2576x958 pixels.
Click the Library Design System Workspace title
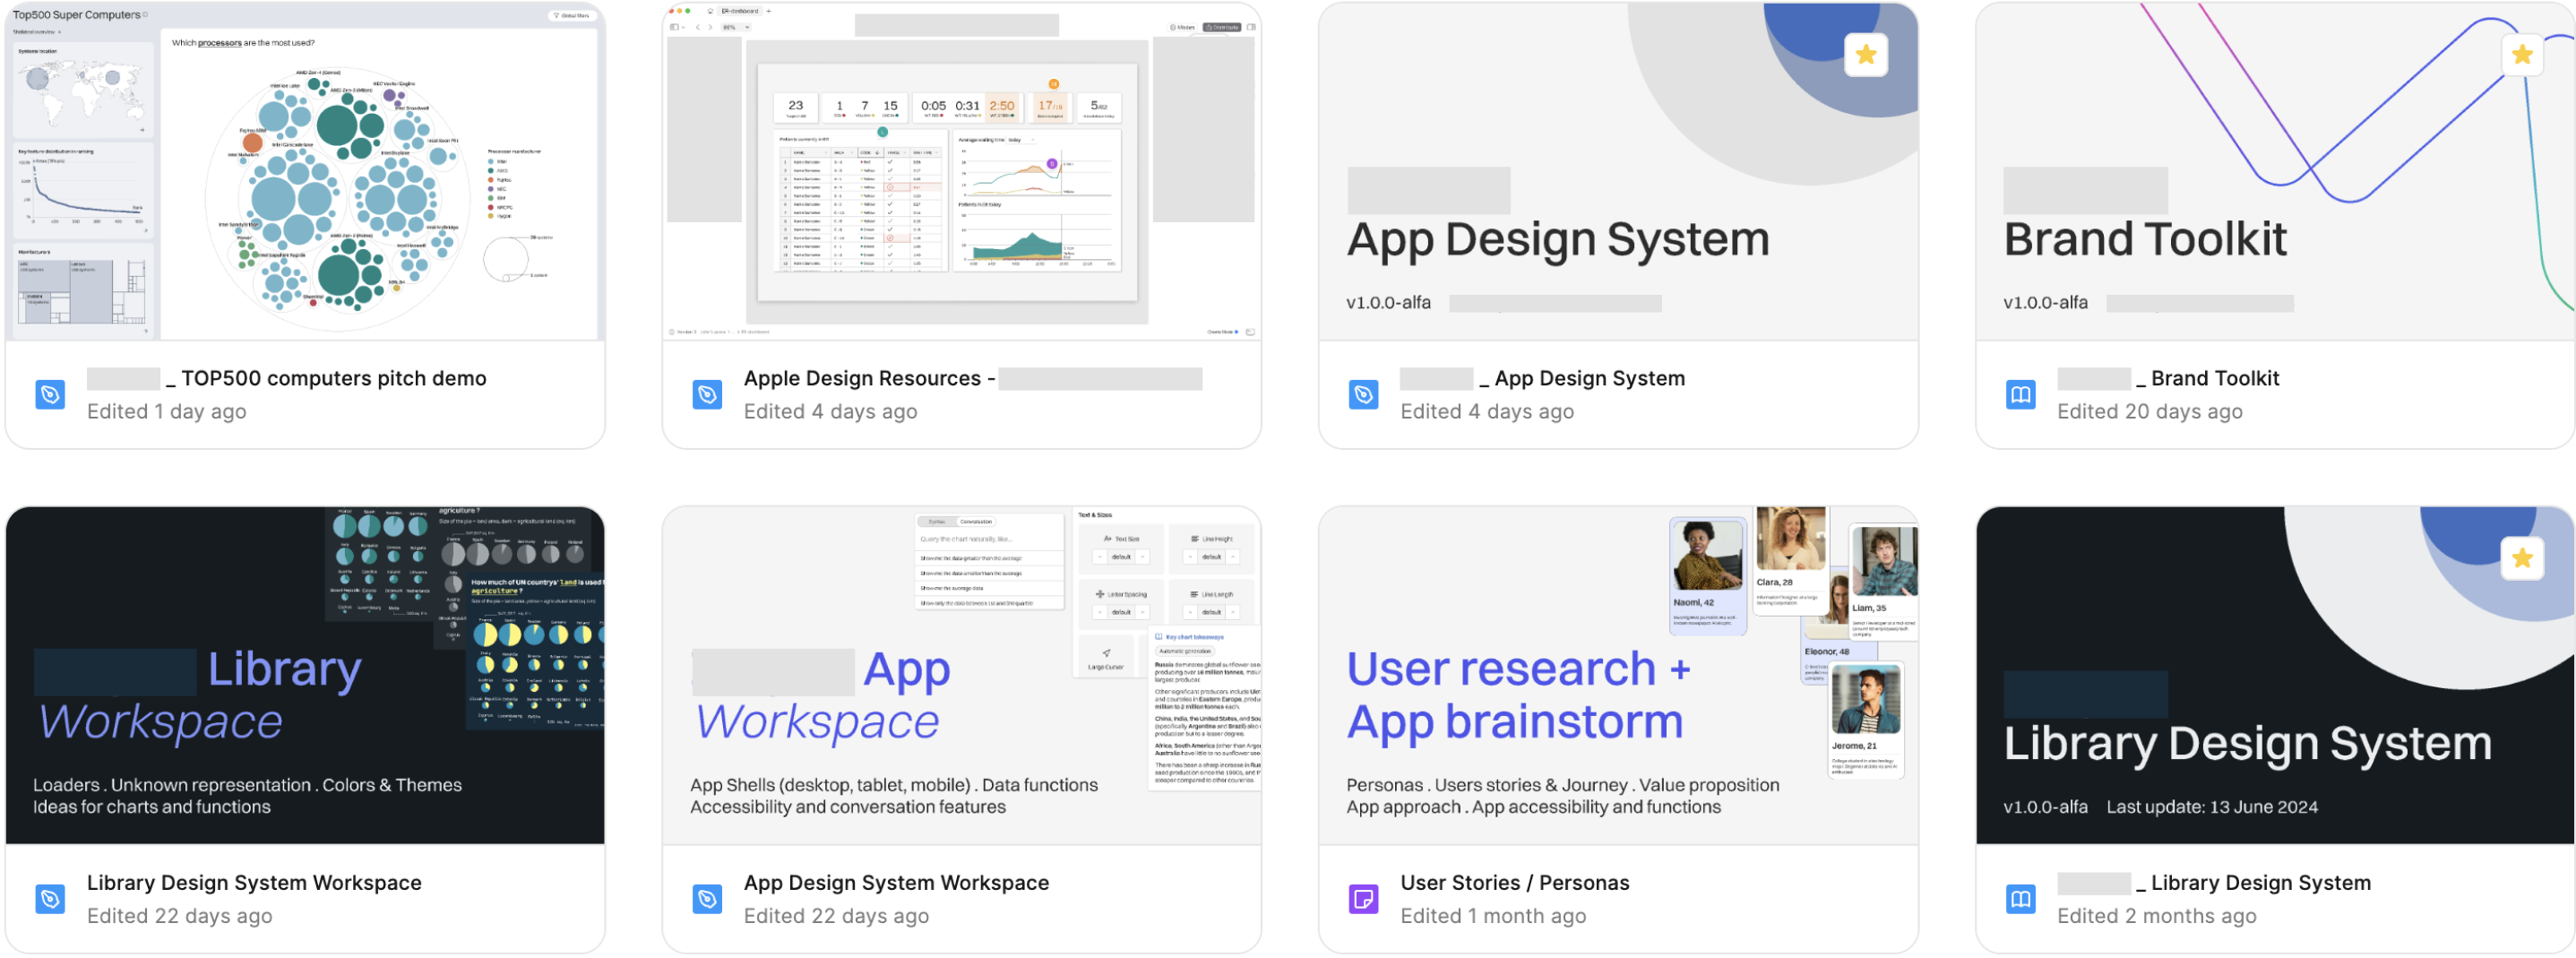[254, 883]
